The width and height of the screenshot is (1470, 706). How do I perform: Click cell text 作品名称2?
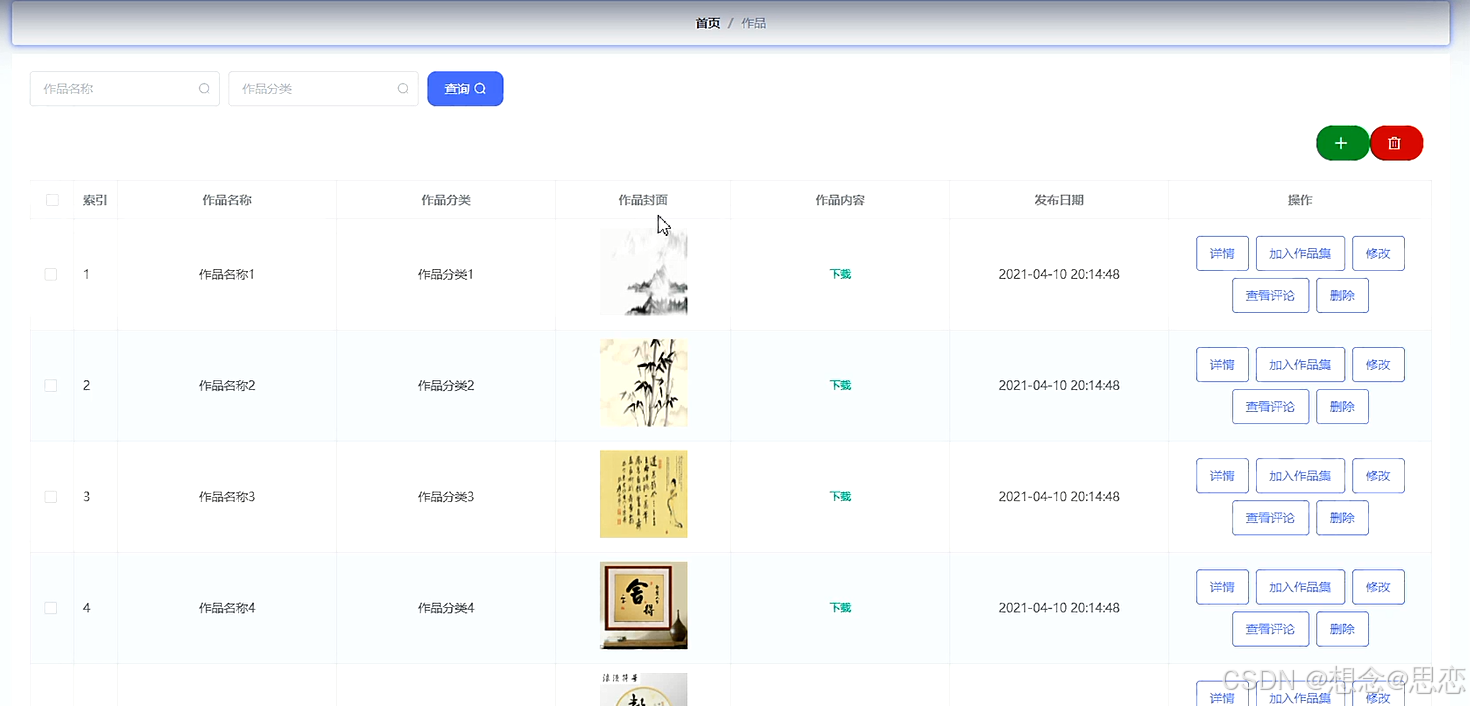(227, 385)
